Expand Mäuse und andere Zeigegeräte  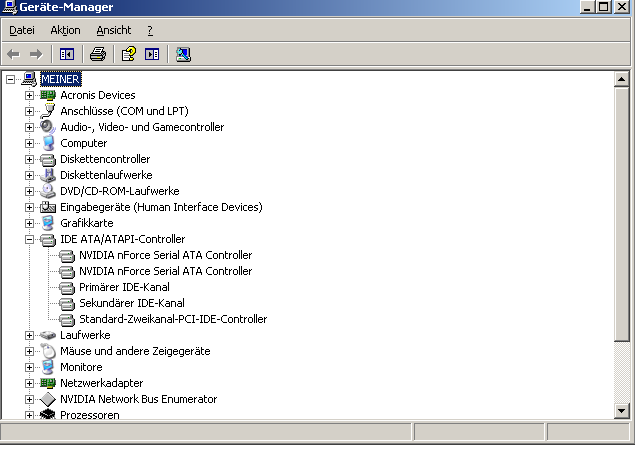click(29, 351)
